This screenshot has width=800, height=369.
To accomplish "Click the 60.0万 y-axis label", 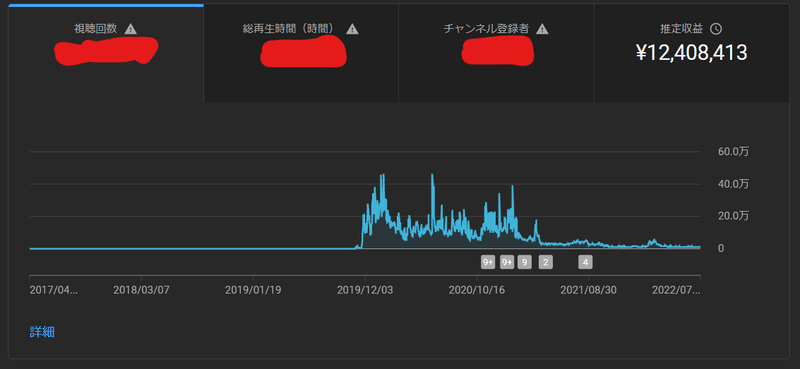I will click(x=734, y=152).
